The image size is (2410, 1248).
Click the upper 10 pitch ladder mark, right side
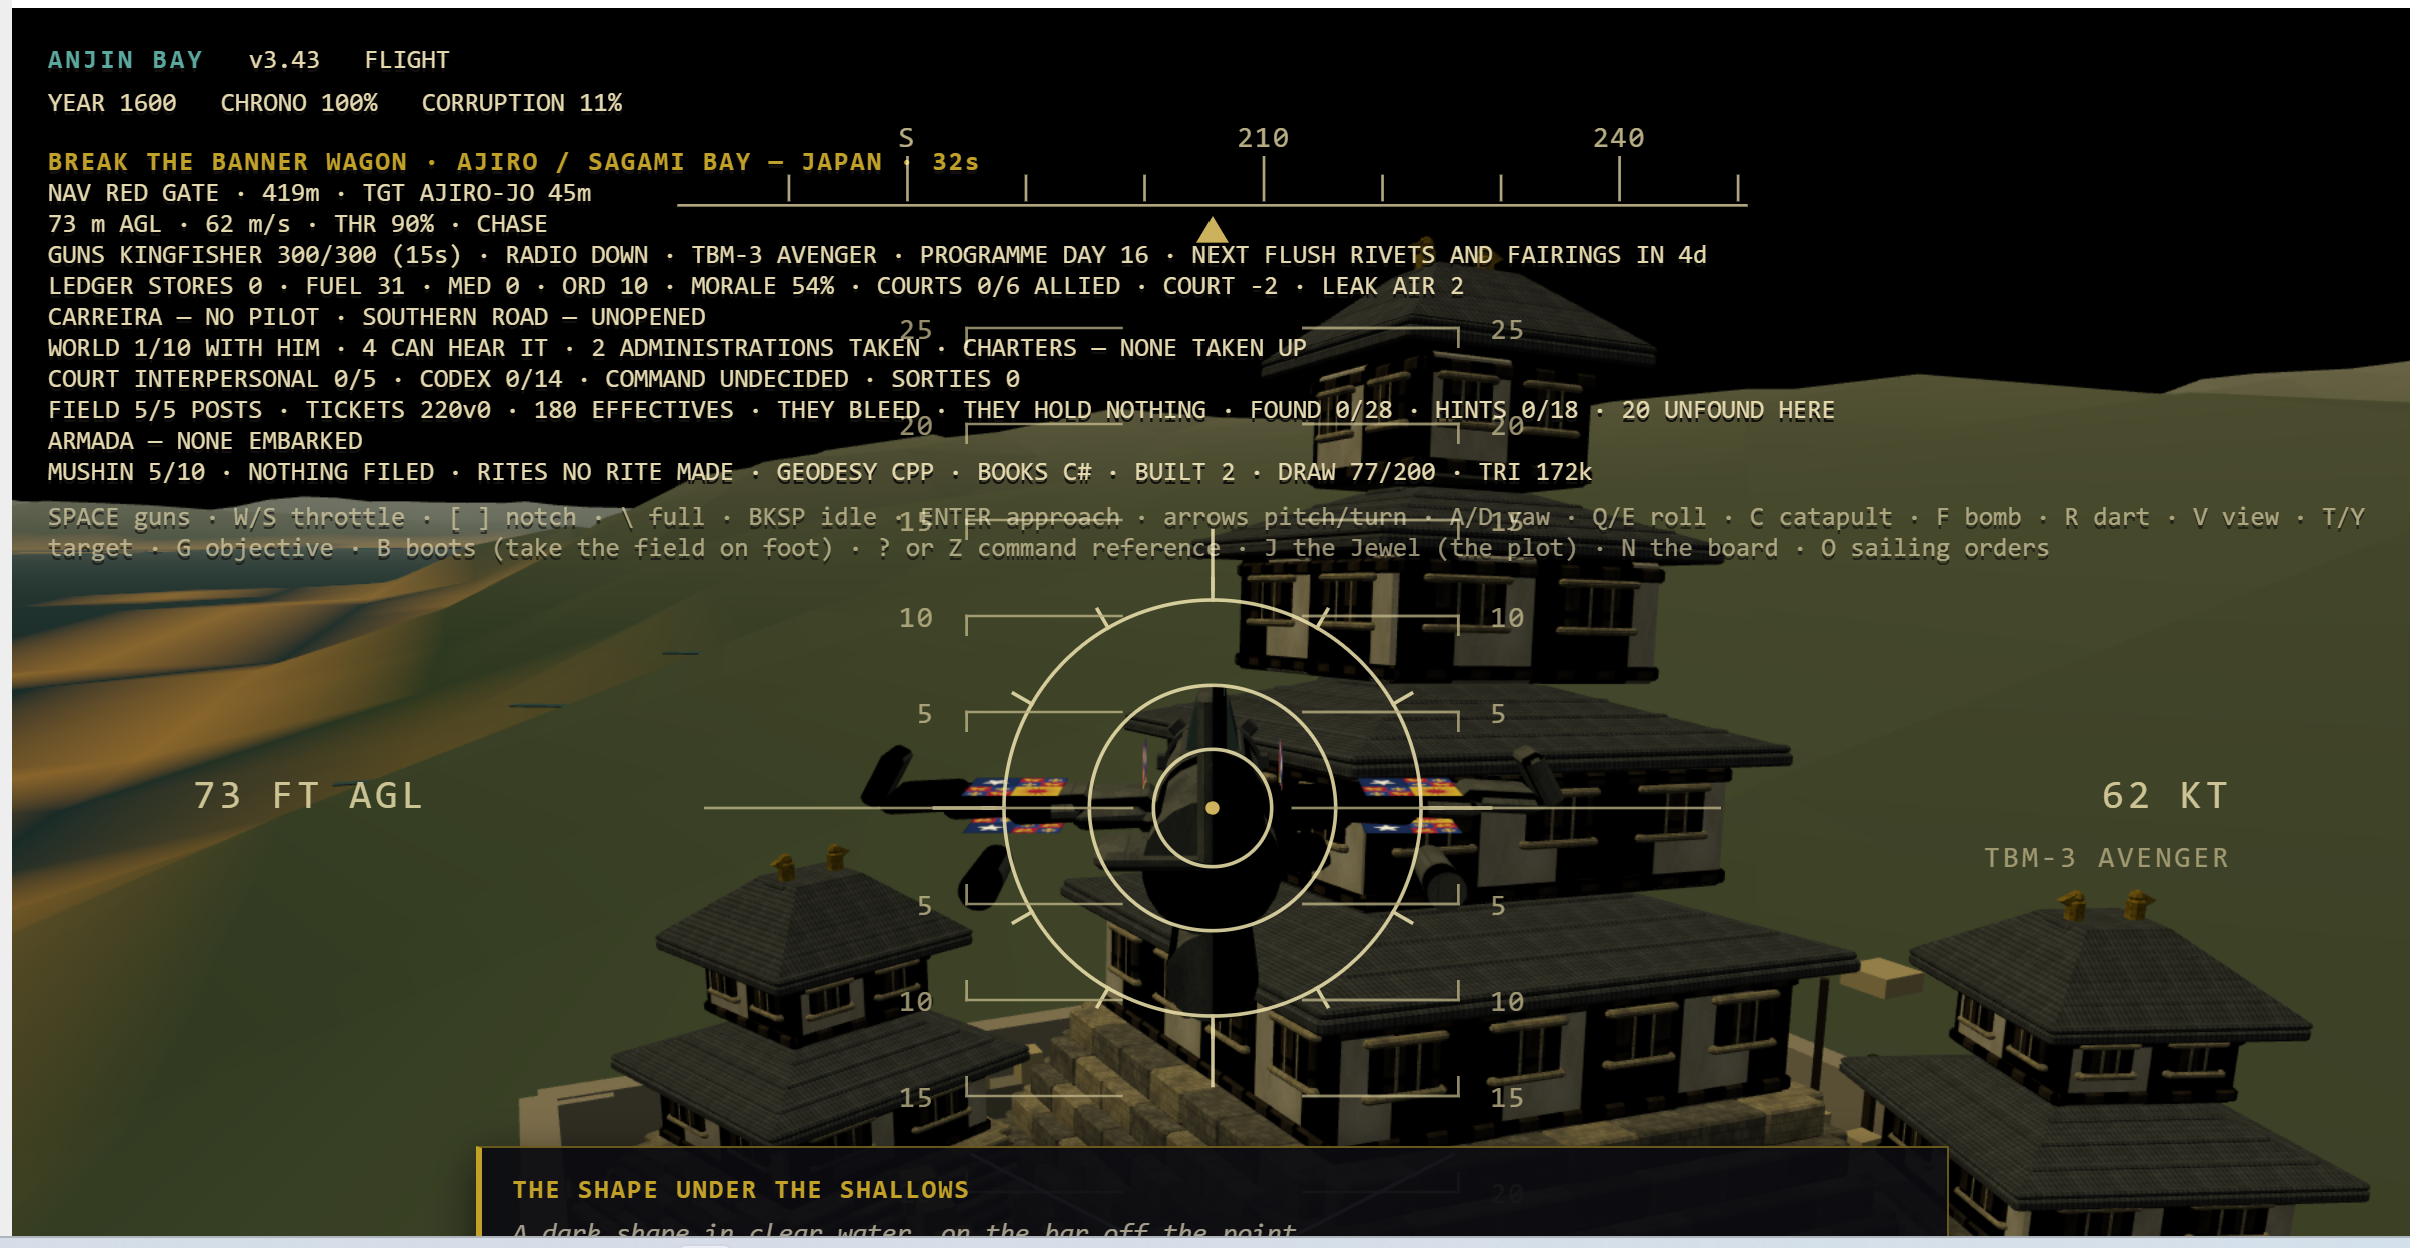click(x=1507, y=618)
